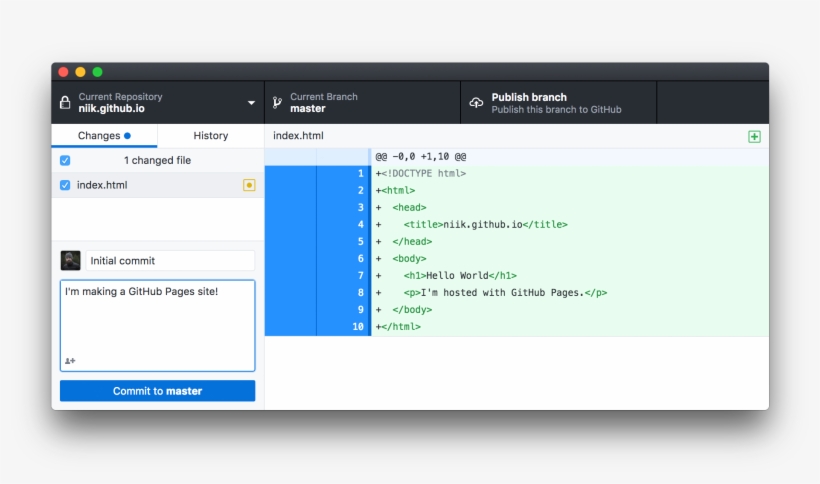Click the lock icon beside Current Repository
This screenshot has width=820, height=484.
(65, 102)
